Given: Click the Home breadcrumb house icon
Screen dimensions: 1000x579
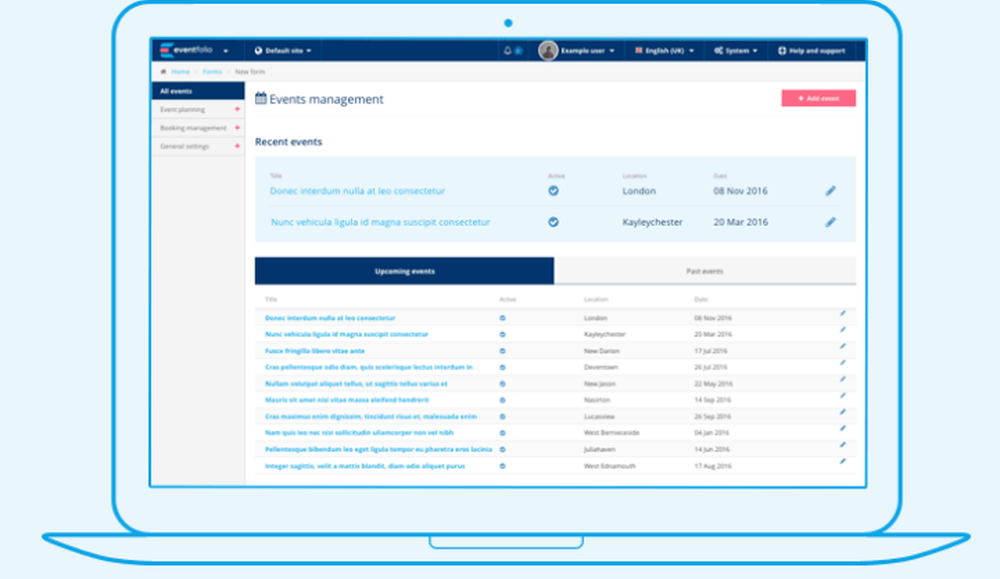Looking at the screenshot, I should coord(163,71).
